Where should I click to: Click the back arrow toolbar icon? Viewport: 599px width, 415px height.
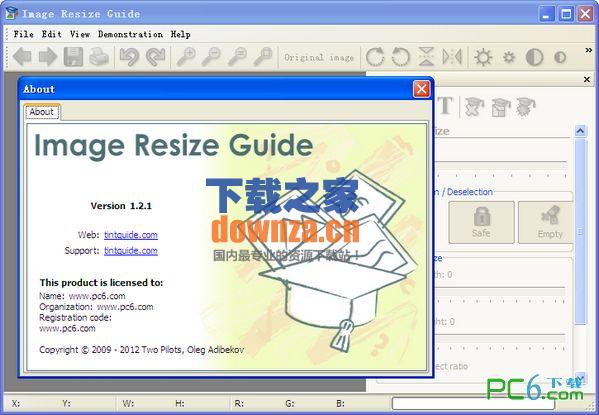point(22,57)
